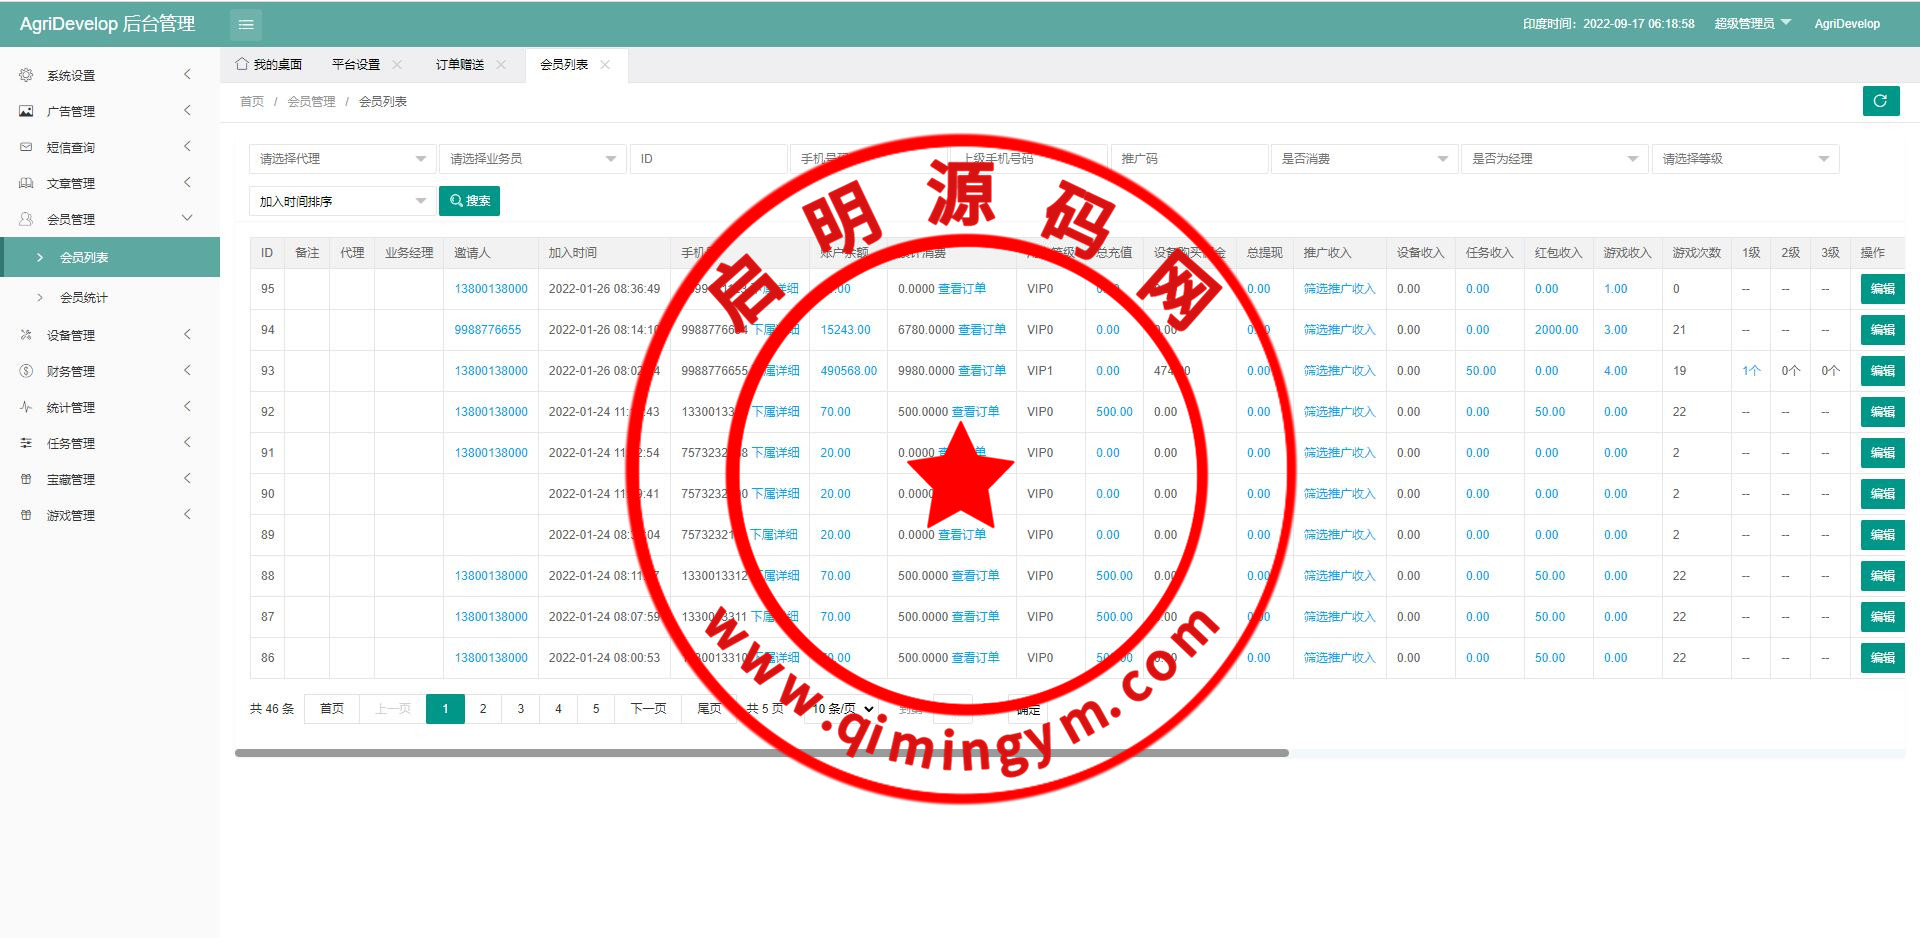Switch to the 平台设置 tab
This screenshot has width=1920, height=938.
(356, 65)
